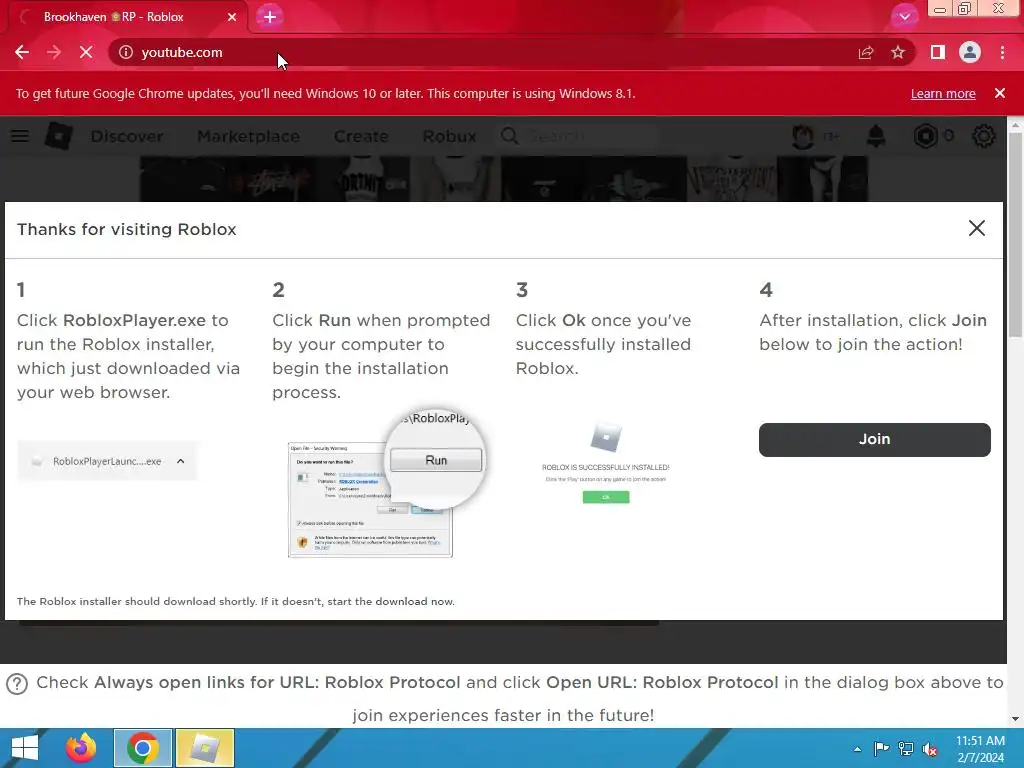Open the Marketplace menu item
Image resolution: width=1024 pixels, height=768 pixels.
(248, 136)
